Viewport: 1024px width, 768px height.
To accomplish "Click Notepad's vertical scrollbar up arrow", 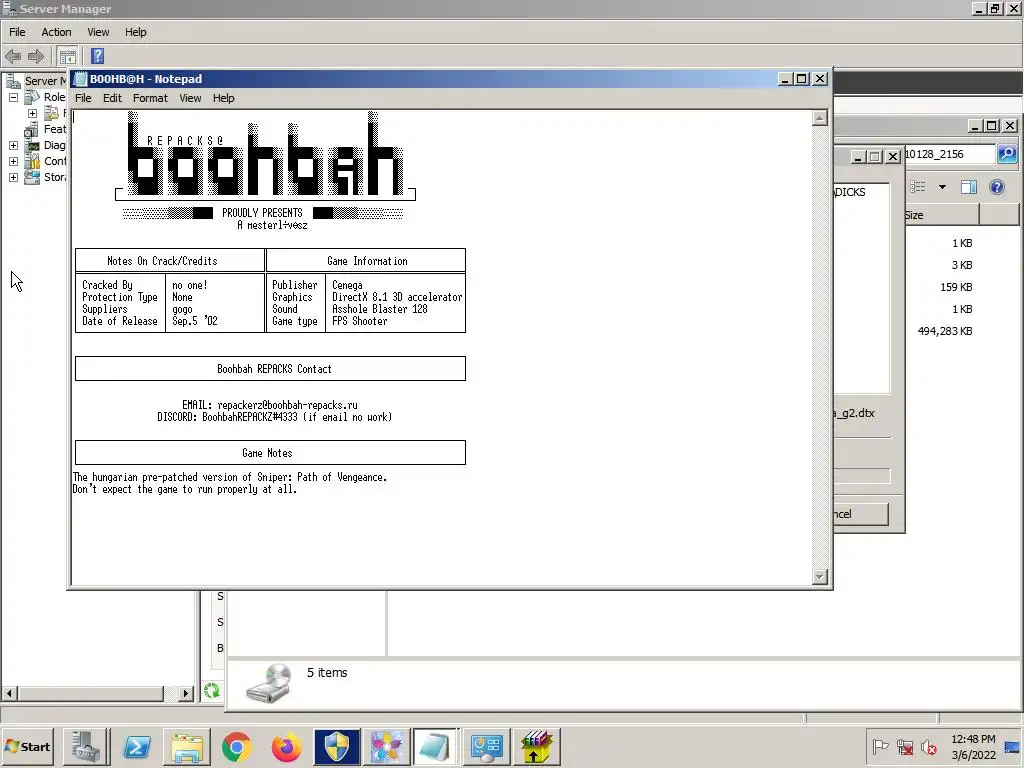I will pos(820,118).
